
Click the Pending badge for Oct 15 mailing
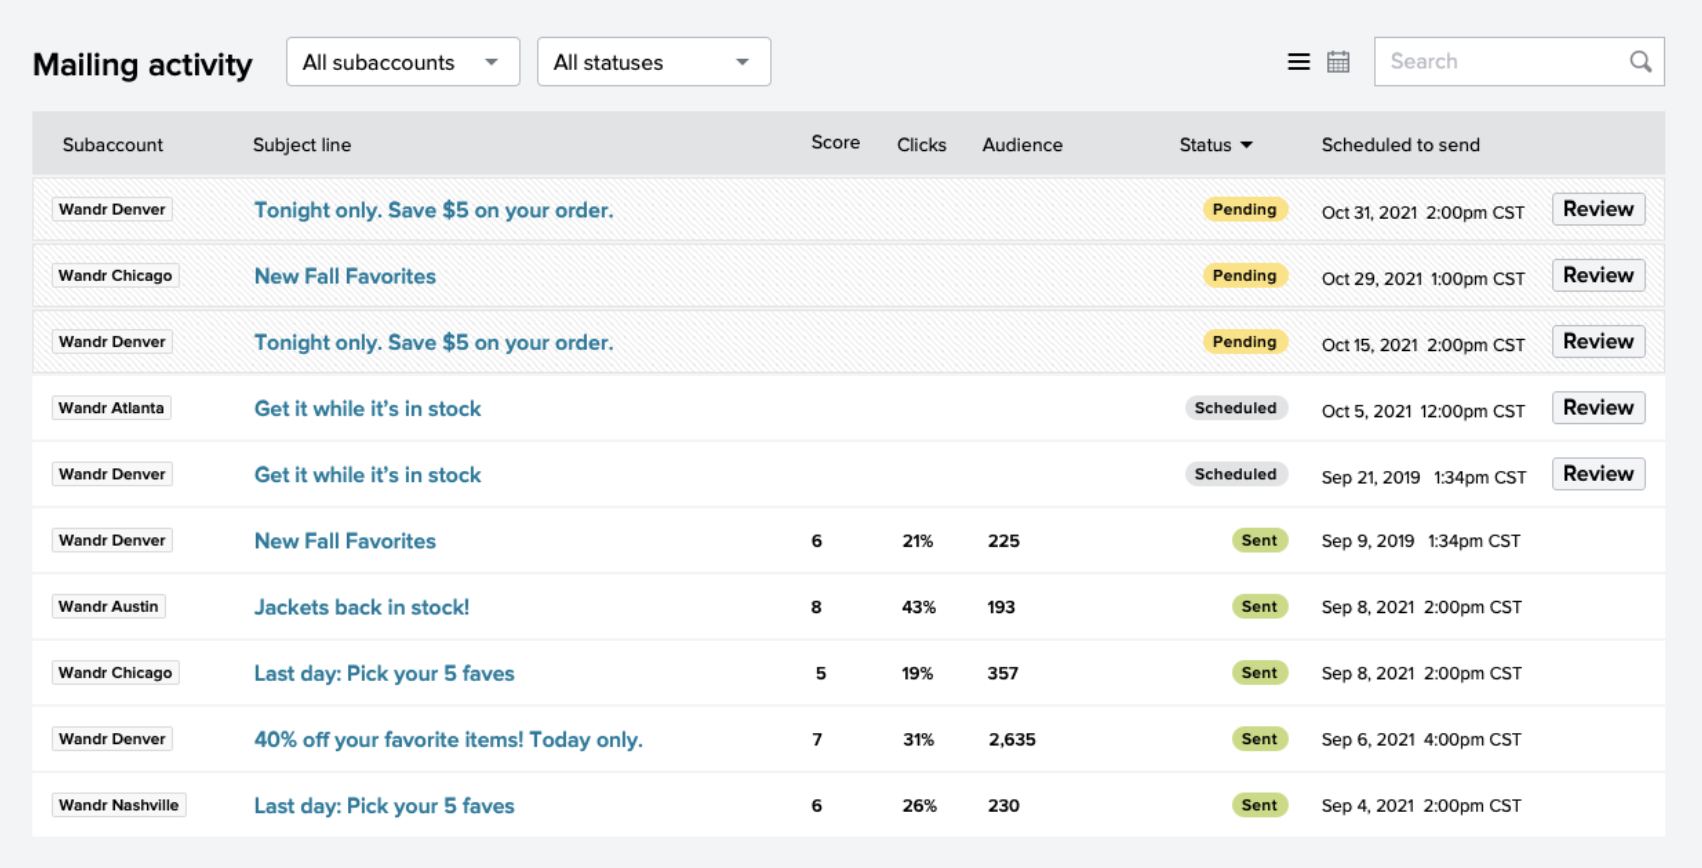pyautogui.click(x=1244, y=342)
